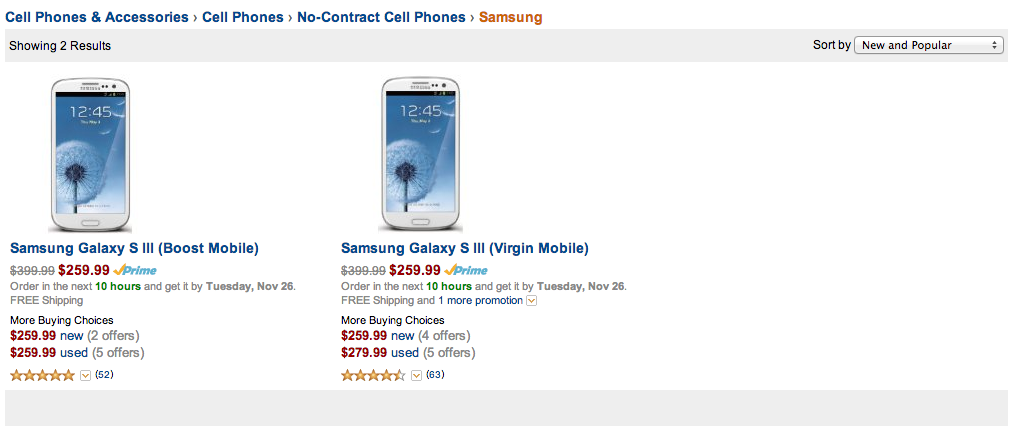Click the Virgin Mobile phone product image
This screenshot has width=1011, height=429.
pos(421,154)
